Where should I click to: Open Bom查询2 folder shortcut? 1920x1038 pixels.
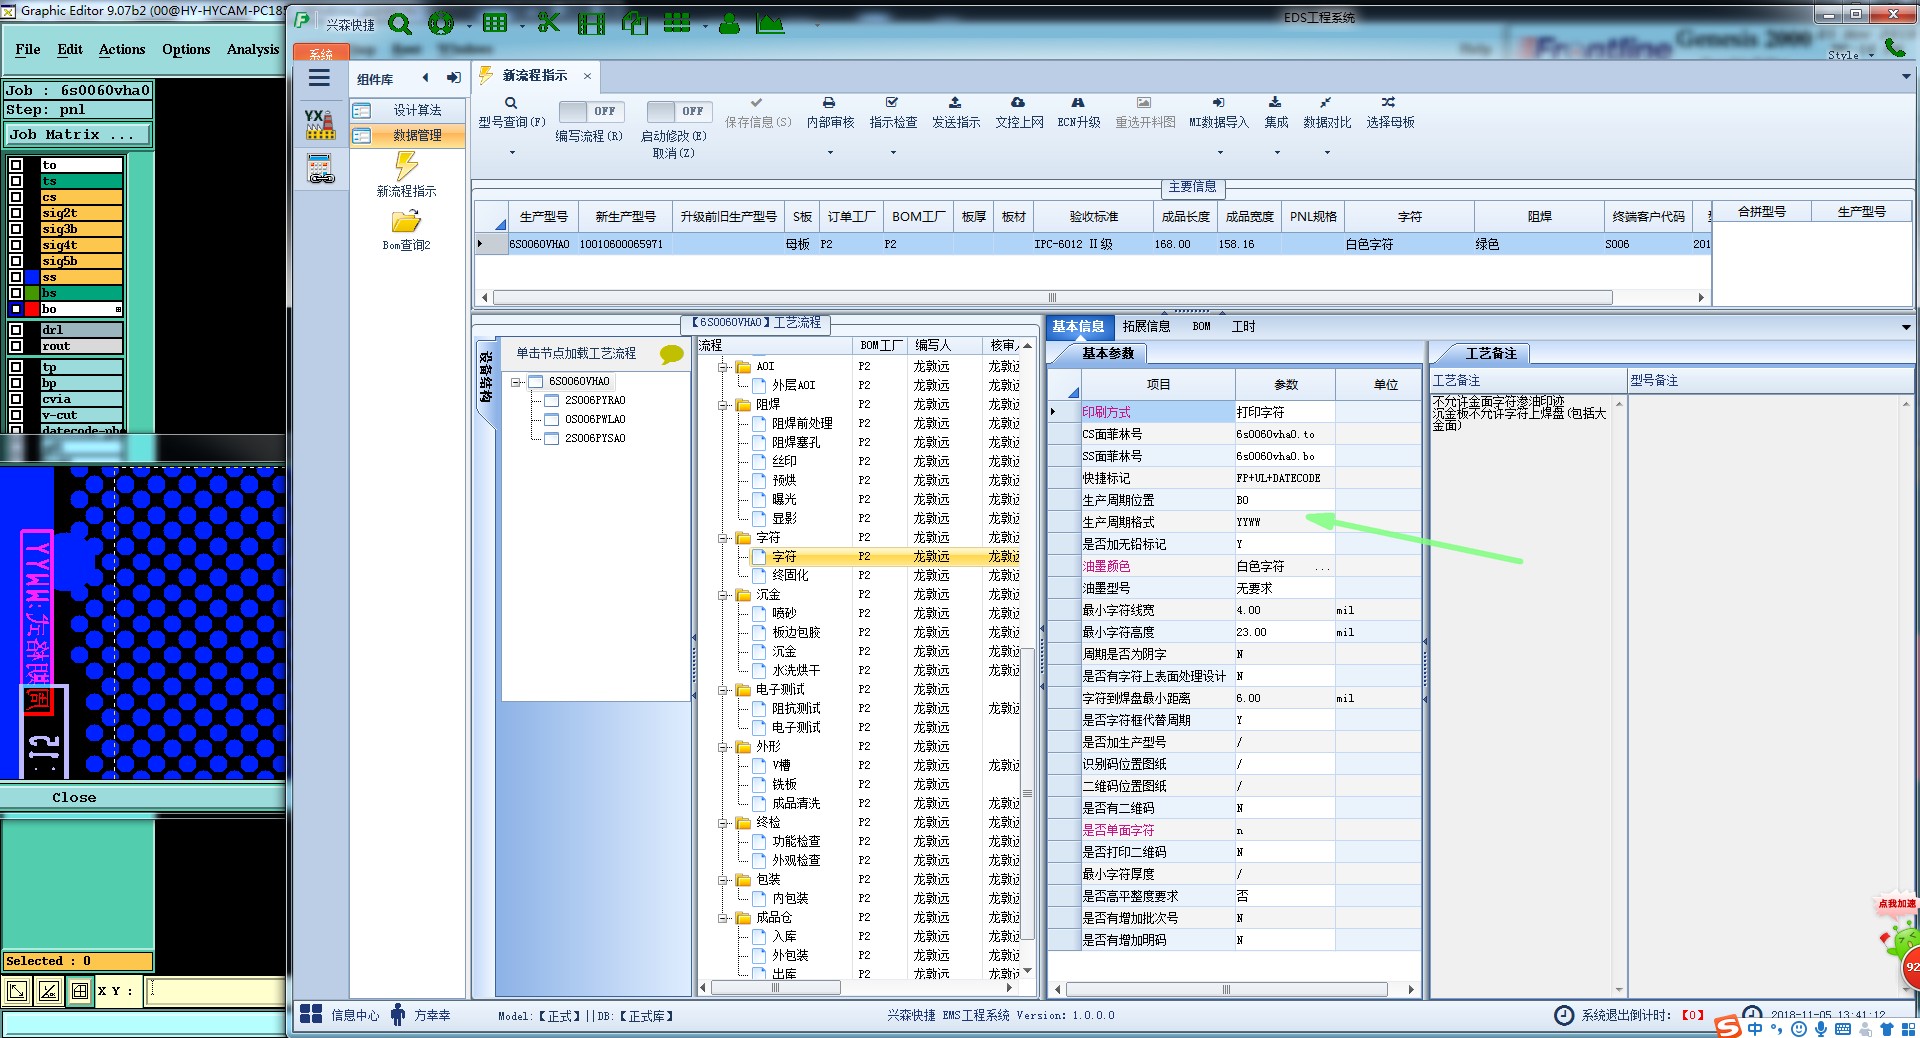click(406, 230)
